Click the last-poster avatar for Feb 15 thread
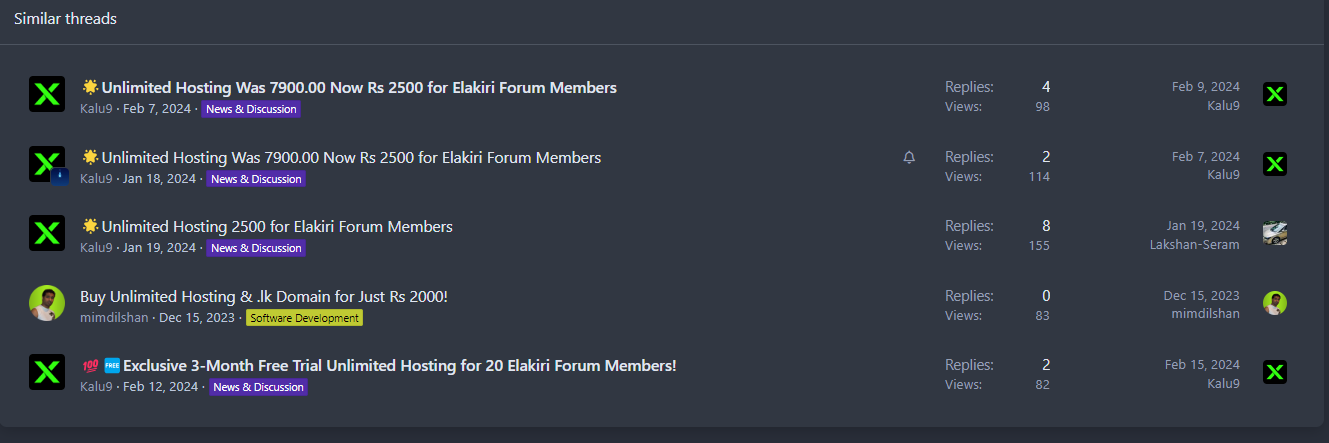 tap(1275, 372)
